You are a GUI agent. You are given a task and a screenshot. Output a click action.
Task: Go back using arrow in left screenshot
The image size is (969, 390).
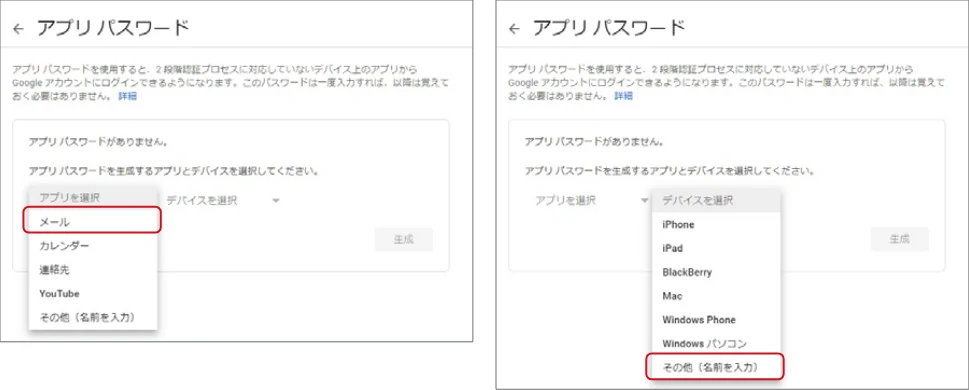19,28
